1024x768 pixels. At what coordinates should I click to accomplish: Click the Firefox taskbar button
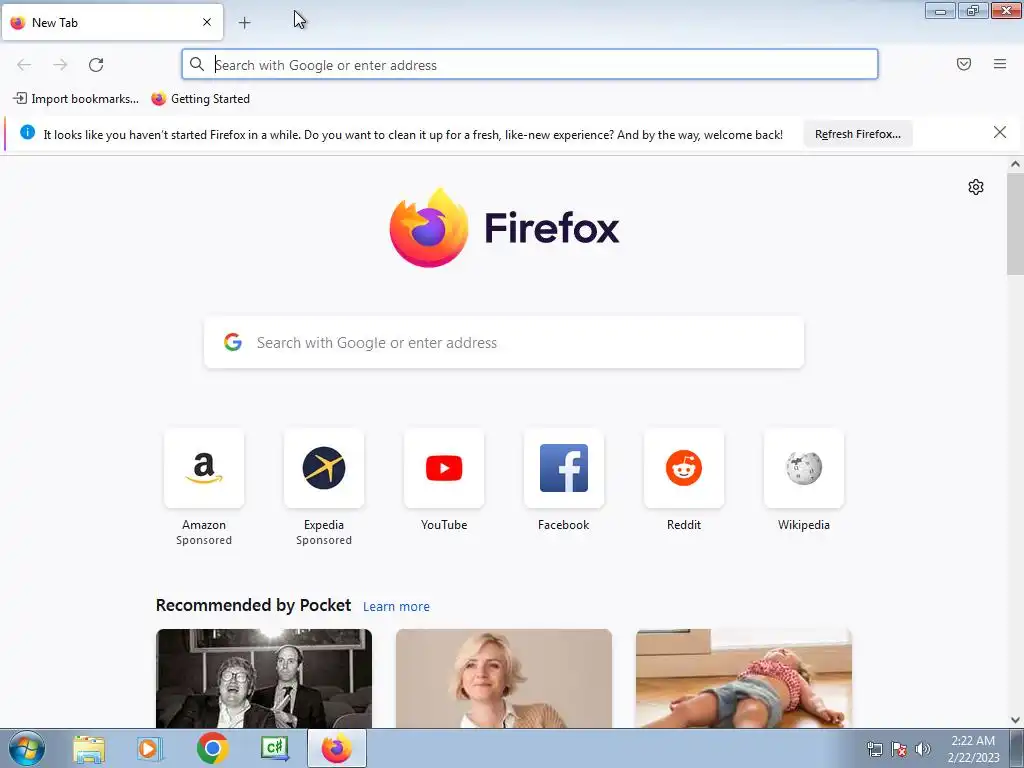(x=336, y=748)
